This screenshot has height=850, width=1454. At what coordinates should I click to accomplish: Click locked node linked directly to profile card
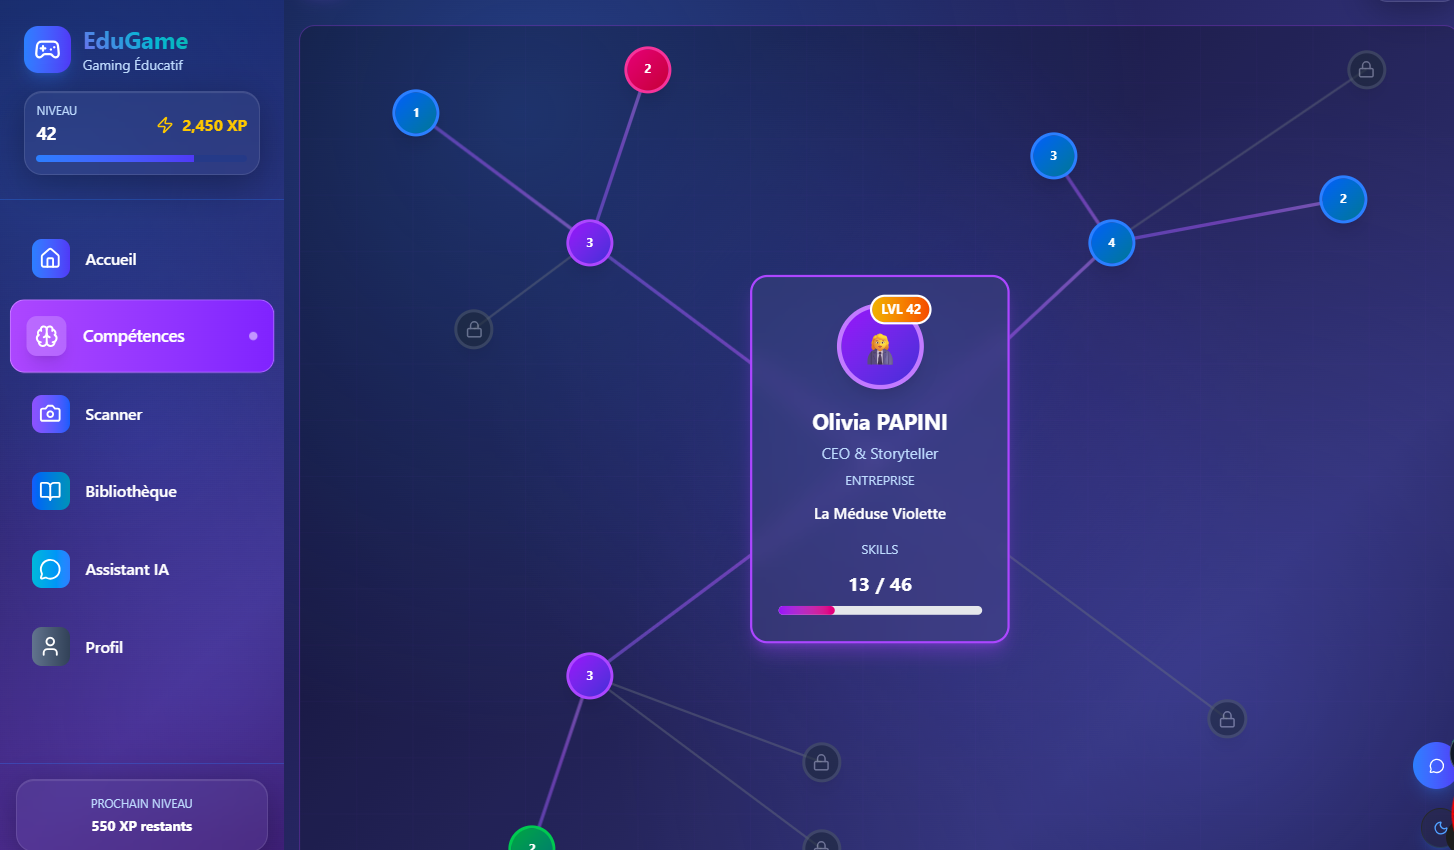1227,719
